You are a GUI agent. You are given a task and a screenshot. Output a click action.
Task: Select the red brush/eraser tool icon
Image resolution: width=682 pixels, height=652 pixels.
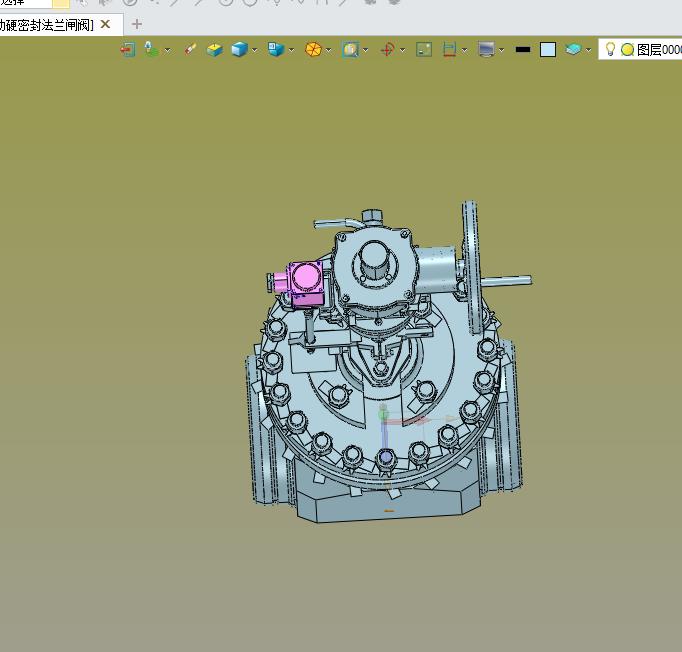(190, 50)
